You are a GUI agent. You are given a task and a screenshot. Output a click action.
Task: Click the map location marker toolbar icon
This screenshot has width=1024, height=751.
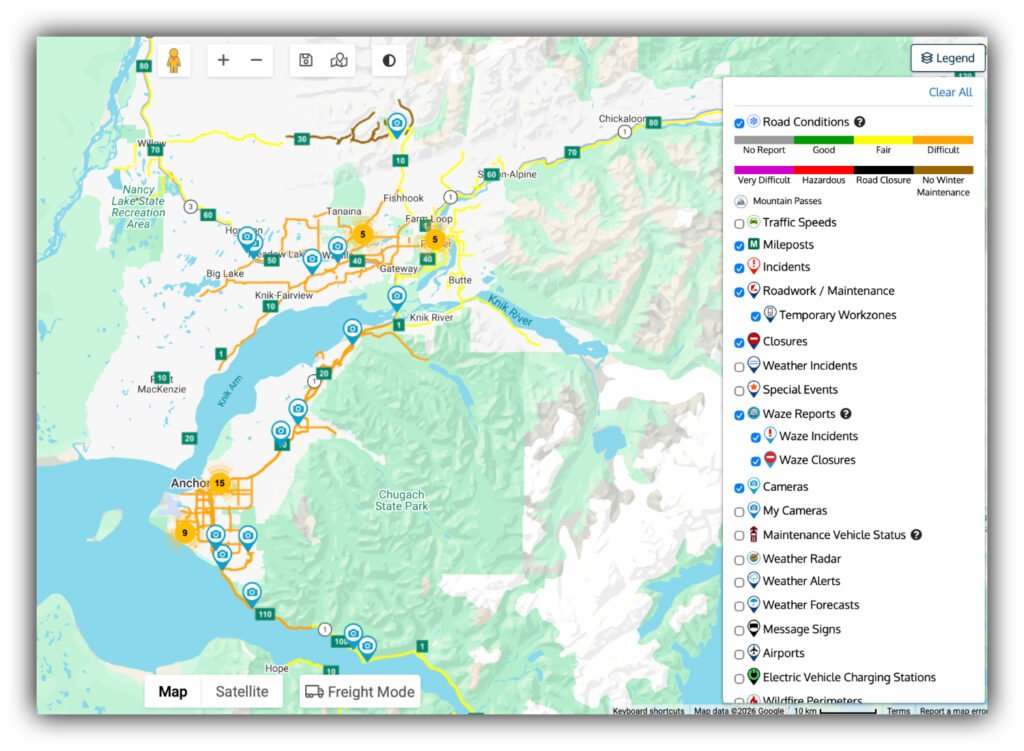tap(339, 61)
